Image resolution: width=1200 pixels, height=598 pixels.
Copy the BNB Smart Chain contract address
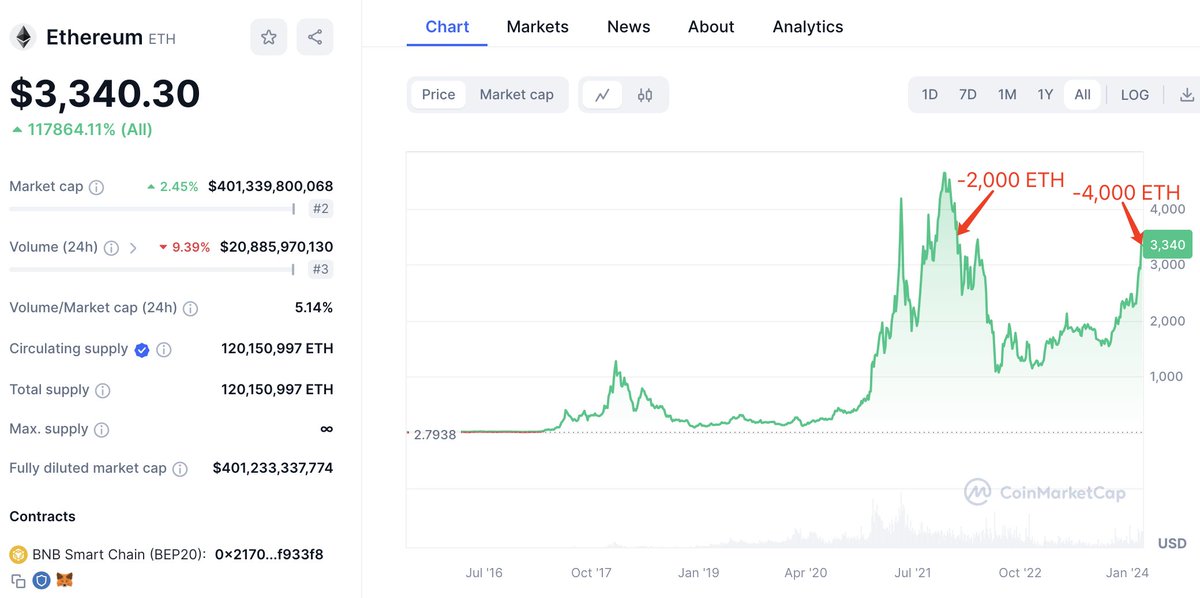click(18, 580)
